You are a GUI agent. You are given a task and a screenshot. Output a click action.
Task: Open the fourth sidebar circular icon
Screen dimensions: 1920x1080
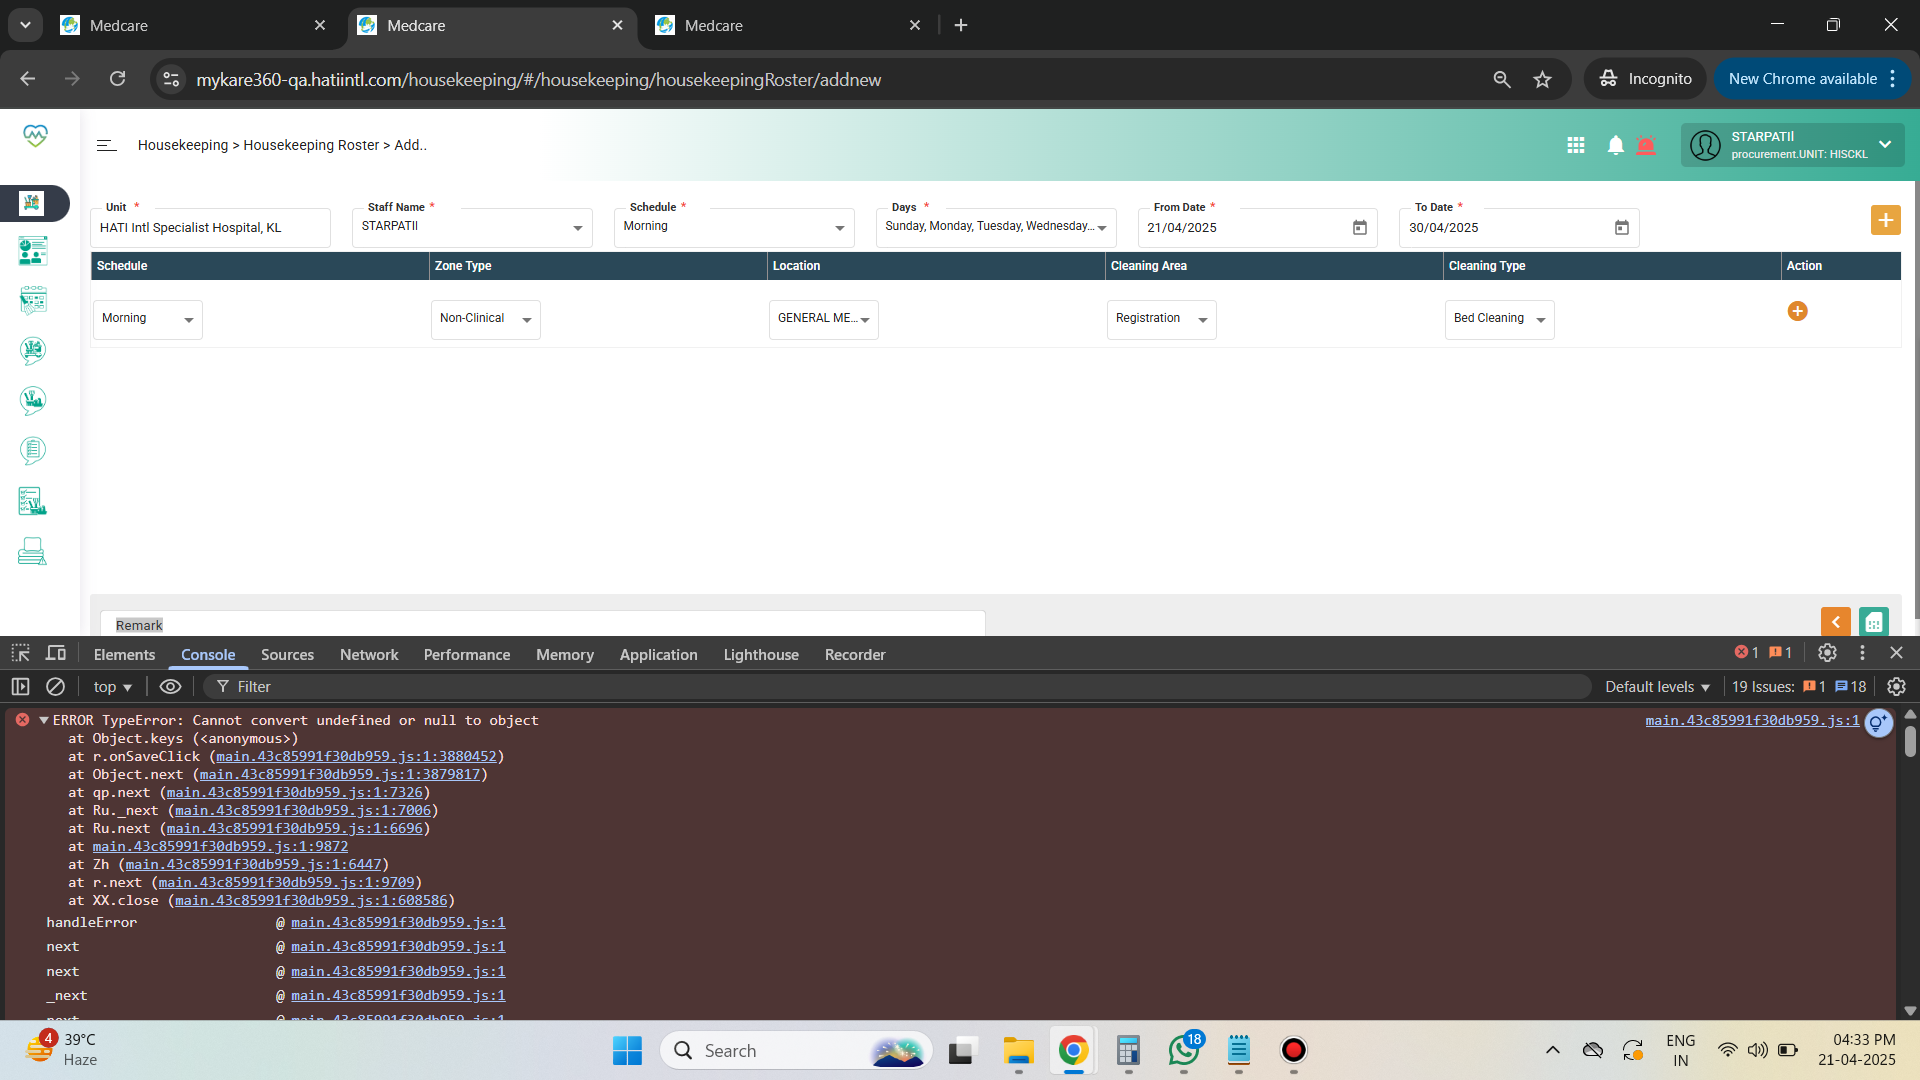[33, 350]
